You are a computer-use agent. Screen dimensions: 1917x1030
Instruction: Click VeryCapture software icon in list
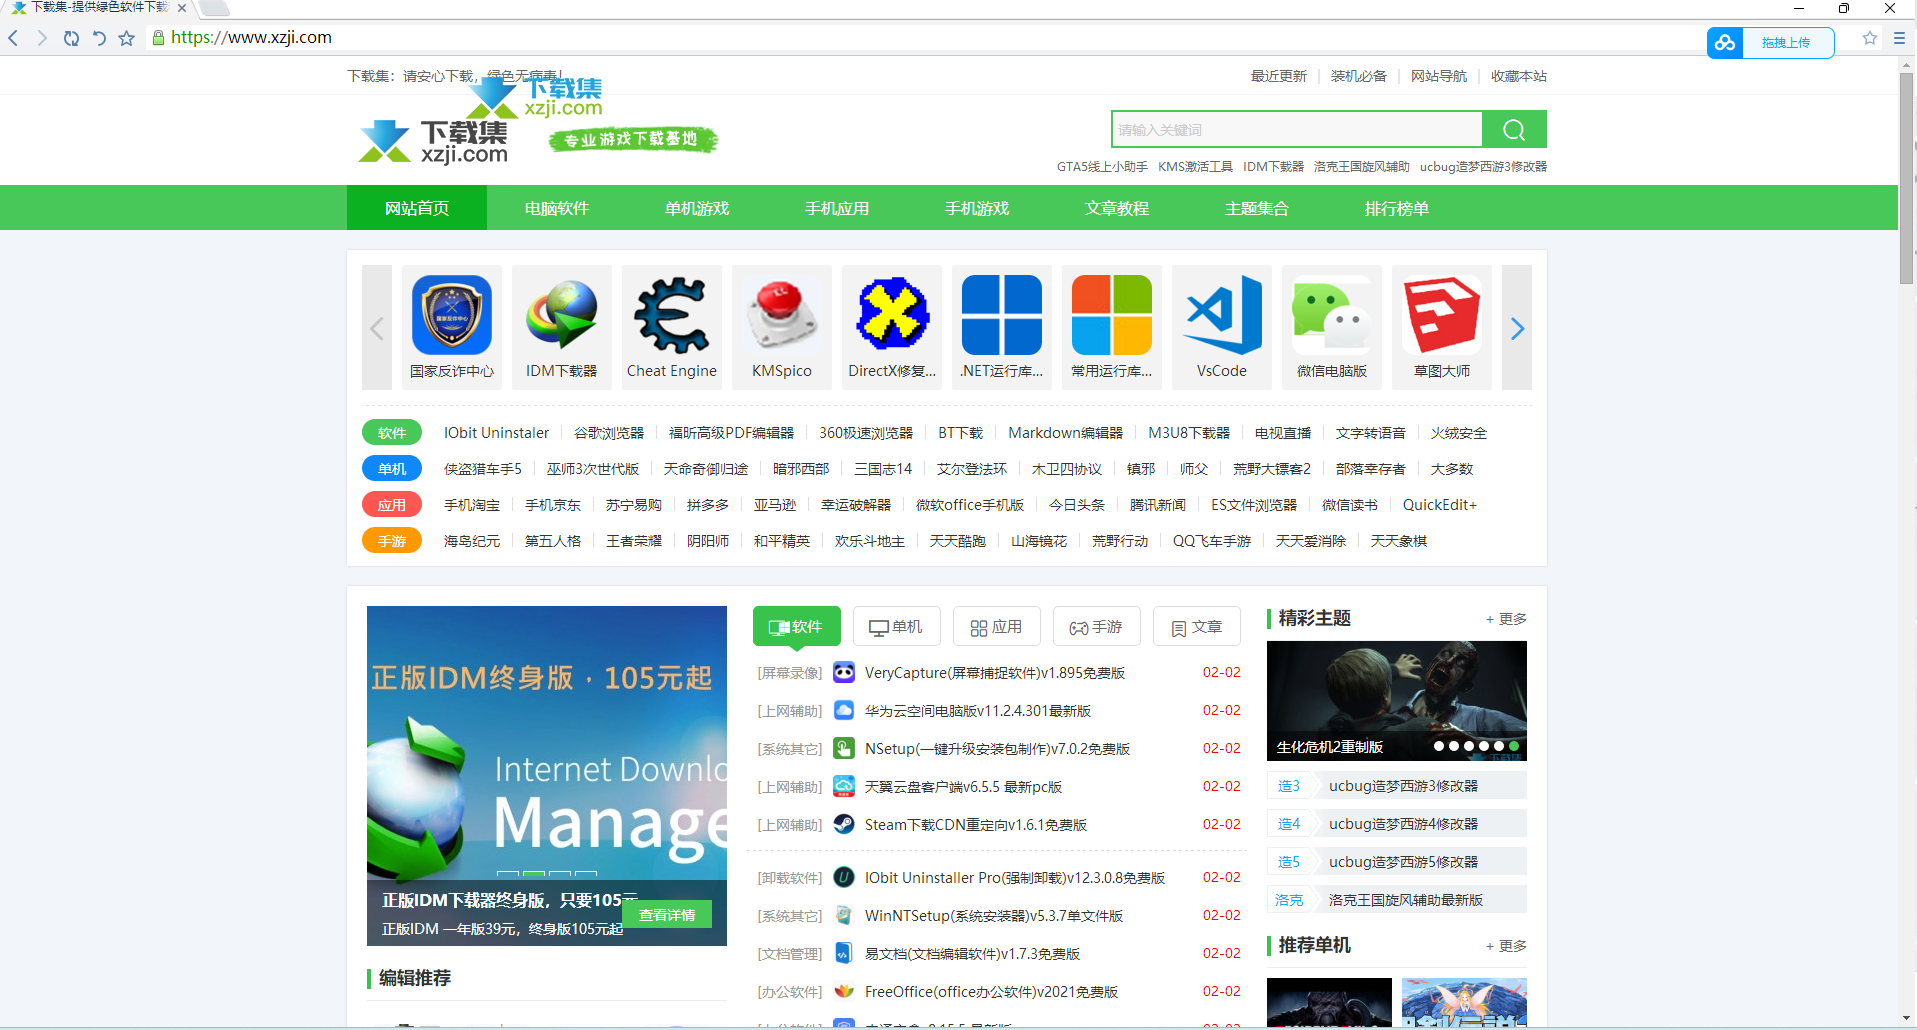844,673
